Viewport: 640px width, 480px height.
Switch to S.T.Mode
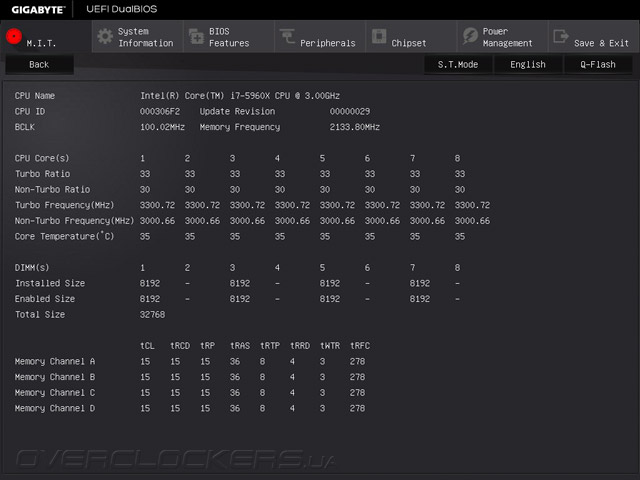coord(458,64)
